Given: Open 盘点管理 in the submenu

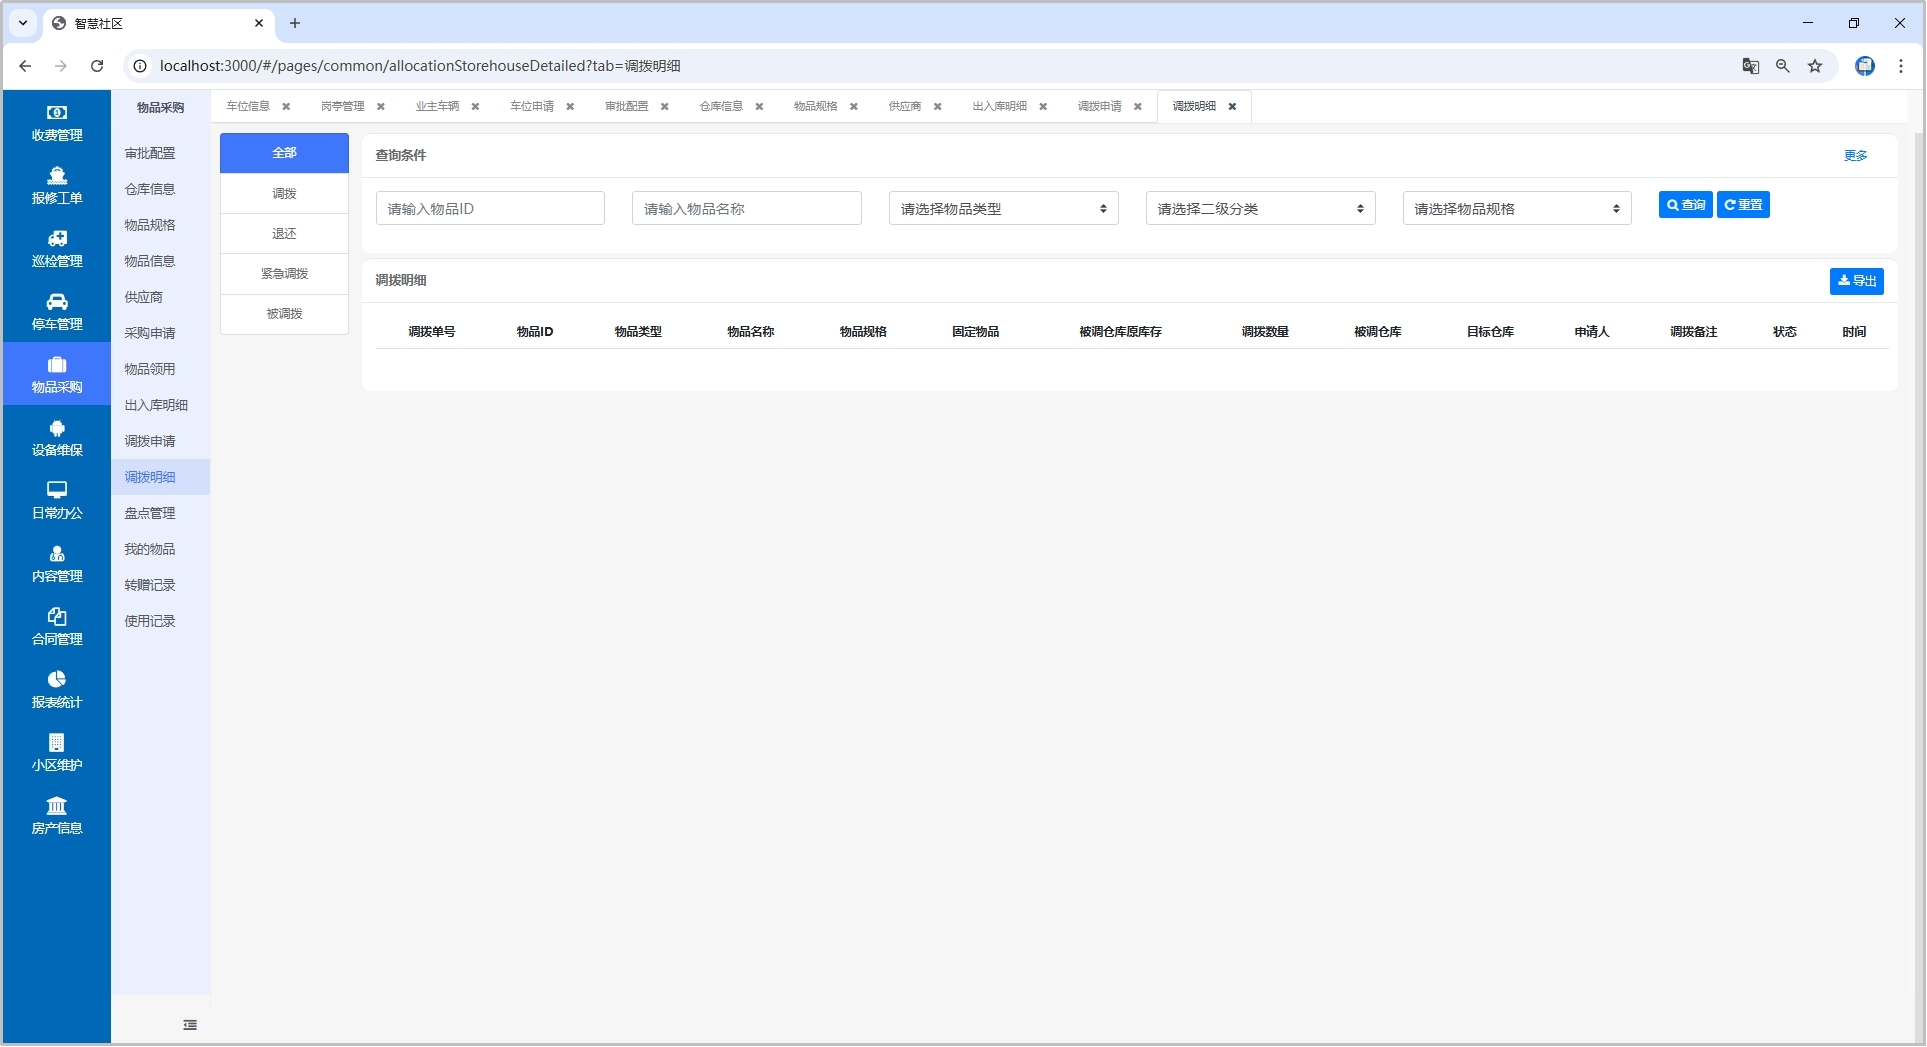Looking at the screenshot, I should (150, 513).
